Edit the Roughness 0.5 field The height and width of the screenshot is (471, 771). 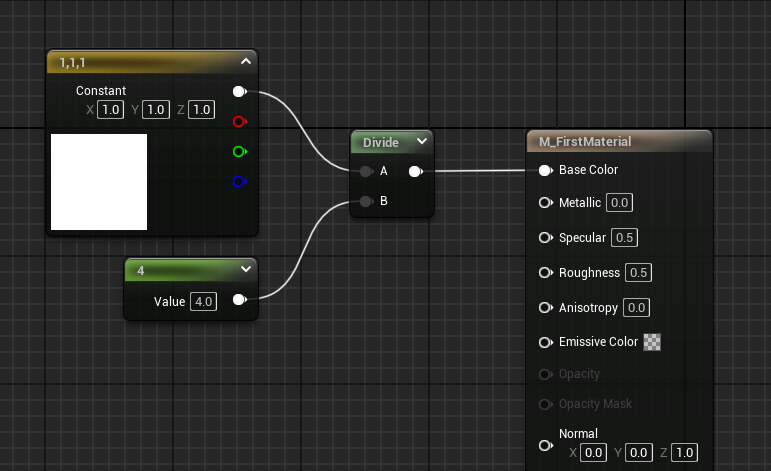tap(638, 272)
